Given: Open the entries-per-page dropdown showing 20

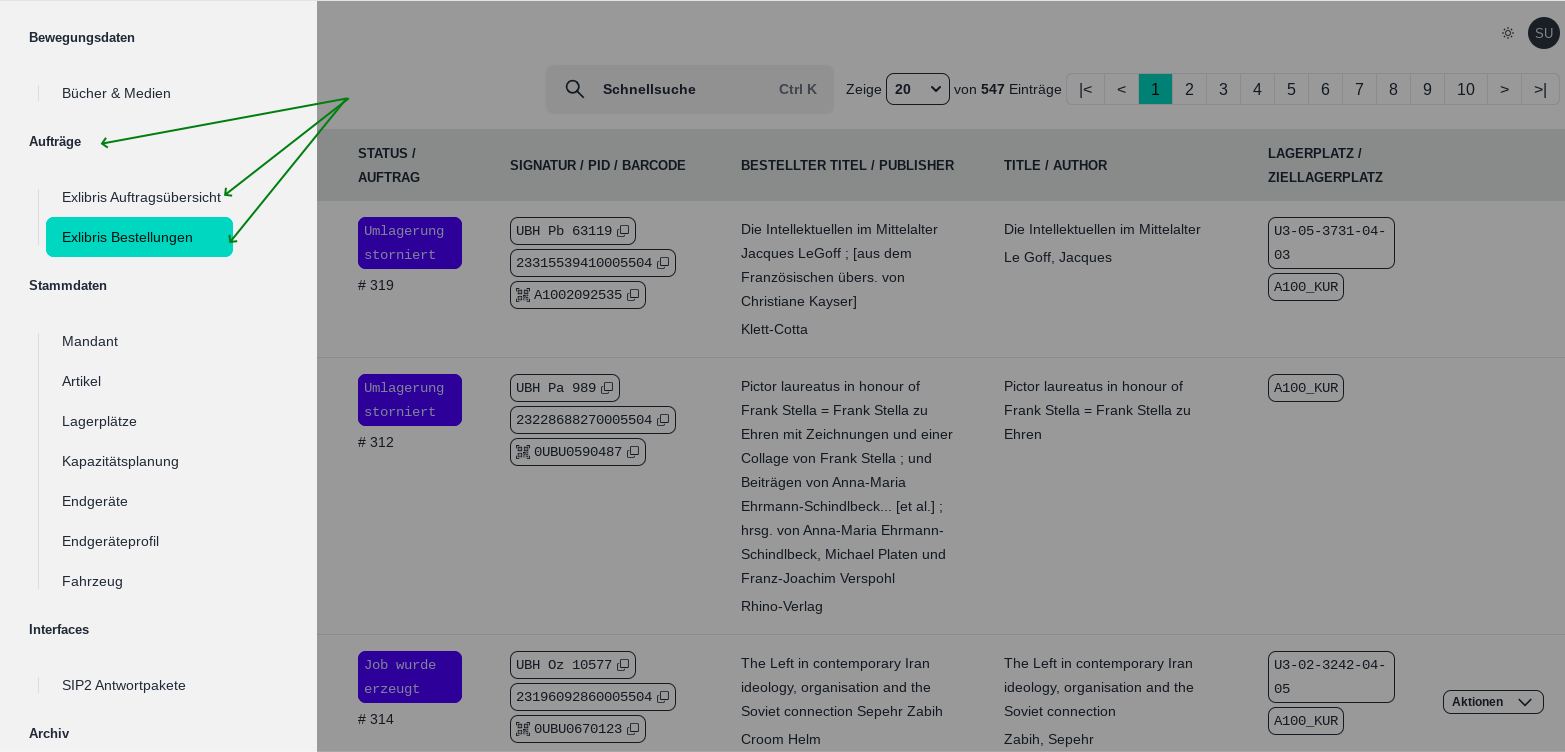Looking at the screenshot, I should point(917,89).
